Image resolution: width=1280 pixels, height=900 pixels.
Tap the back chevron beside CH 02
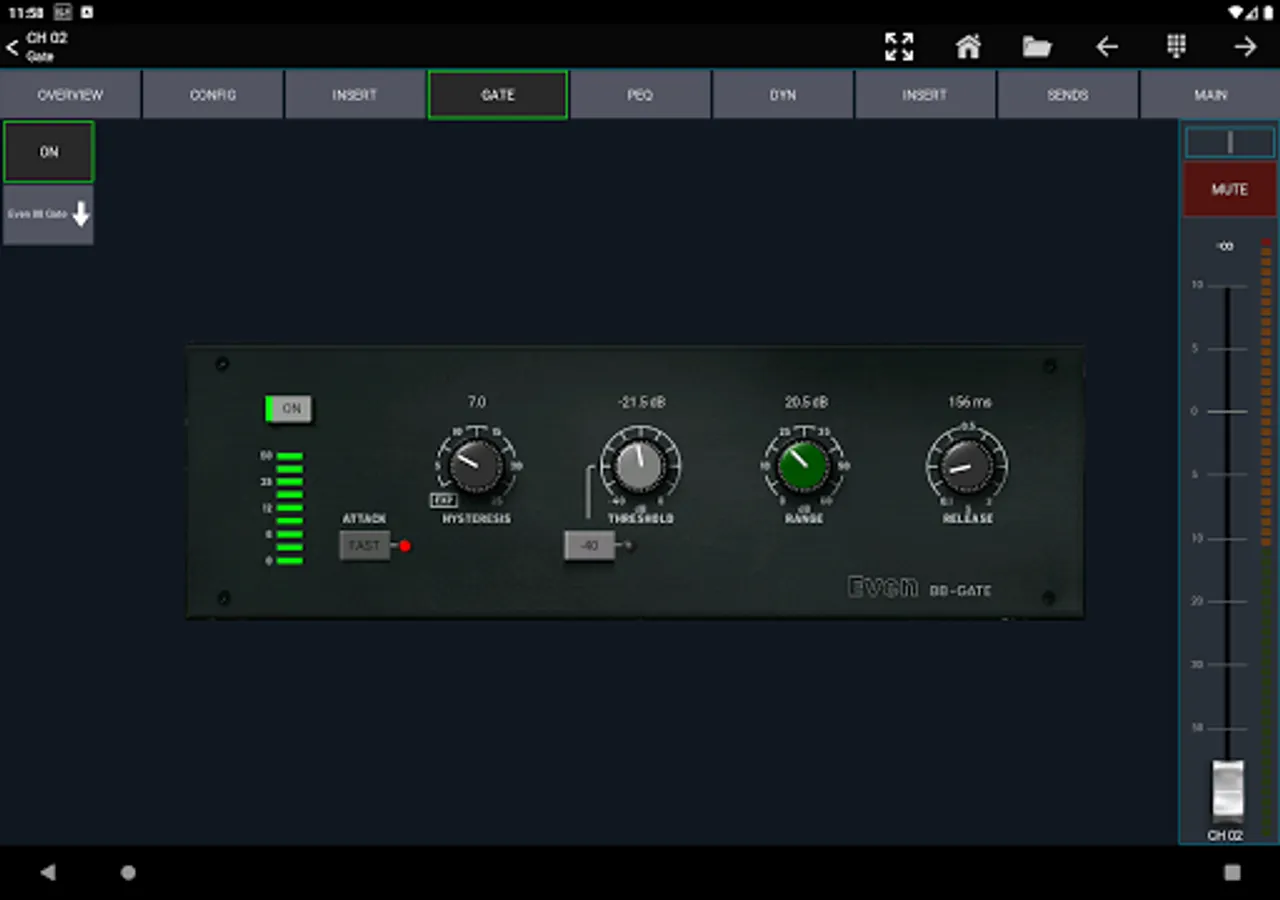point(12,47)
